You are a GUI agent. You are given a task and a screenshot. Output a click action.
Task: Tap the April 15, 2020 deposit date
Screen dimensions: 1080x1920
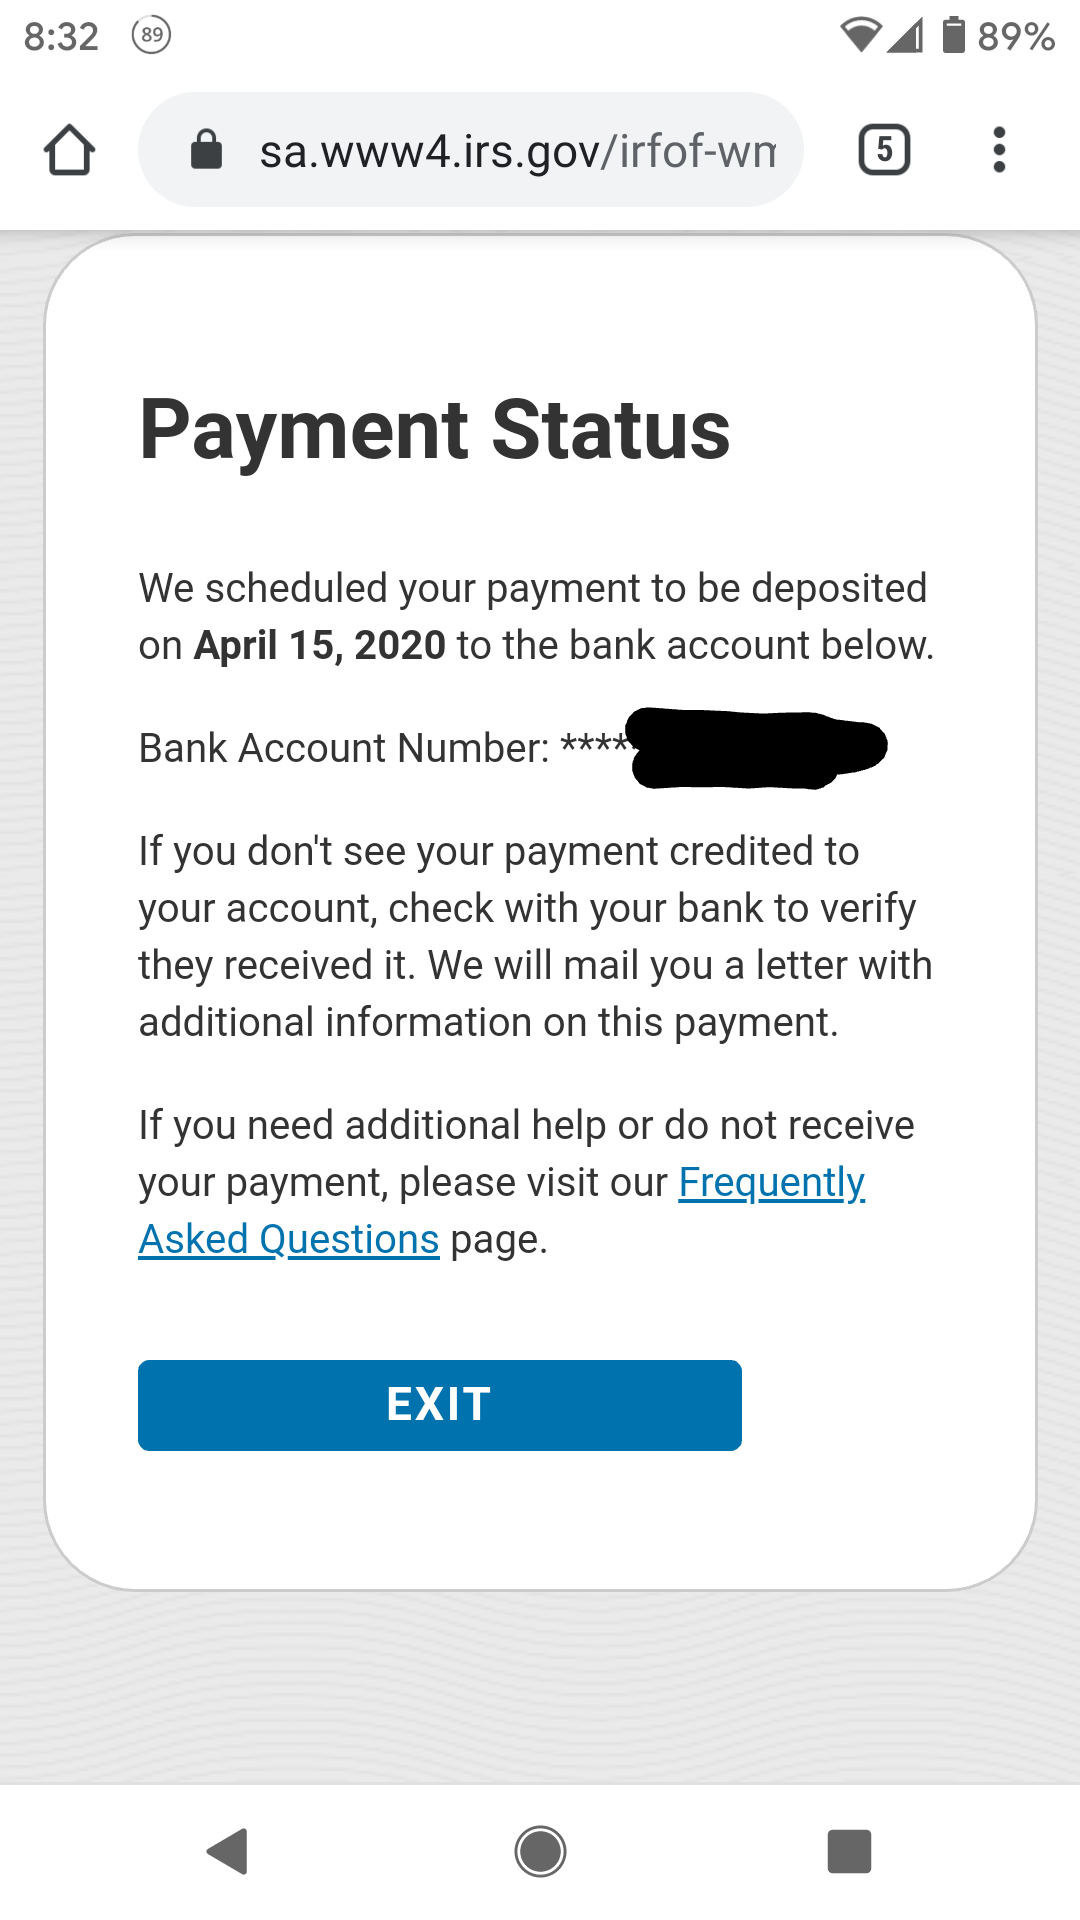click(320, 646)
